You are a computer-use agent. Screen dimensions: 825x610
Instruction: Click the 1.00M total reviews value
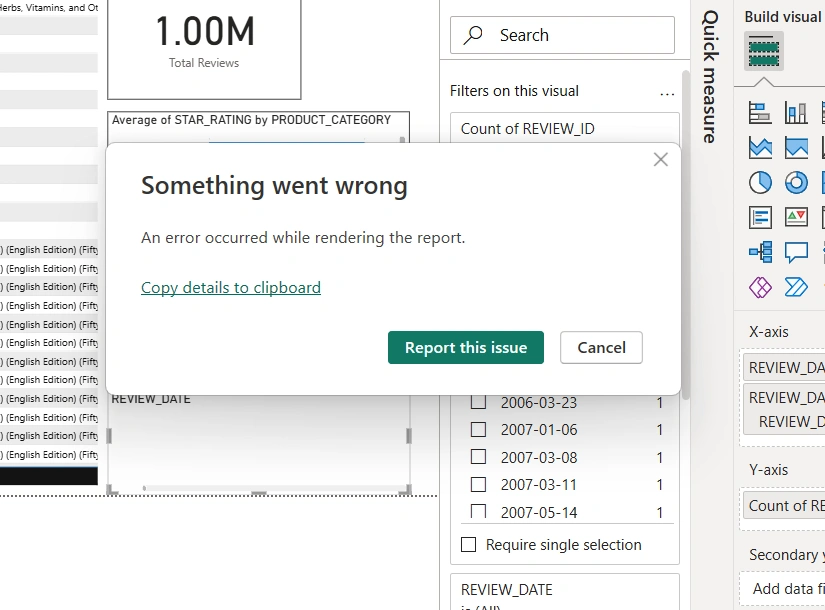(205, 31)
